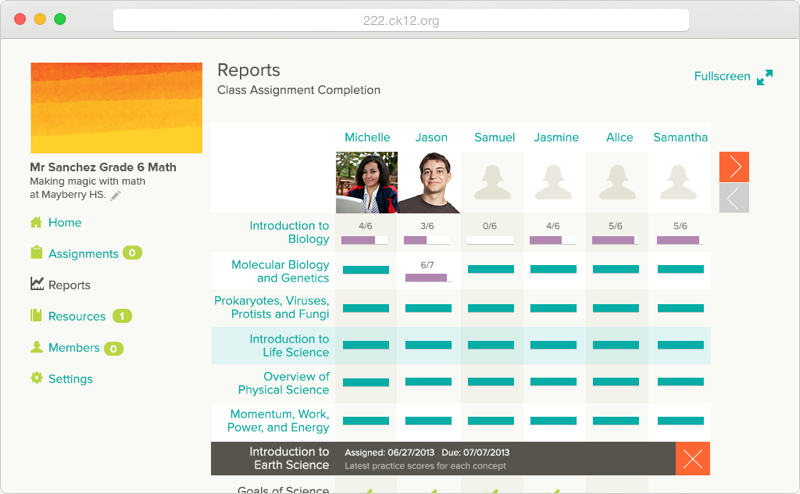800x494 pixels.
Task: Click the Fullscreen link
Action: 722,76
